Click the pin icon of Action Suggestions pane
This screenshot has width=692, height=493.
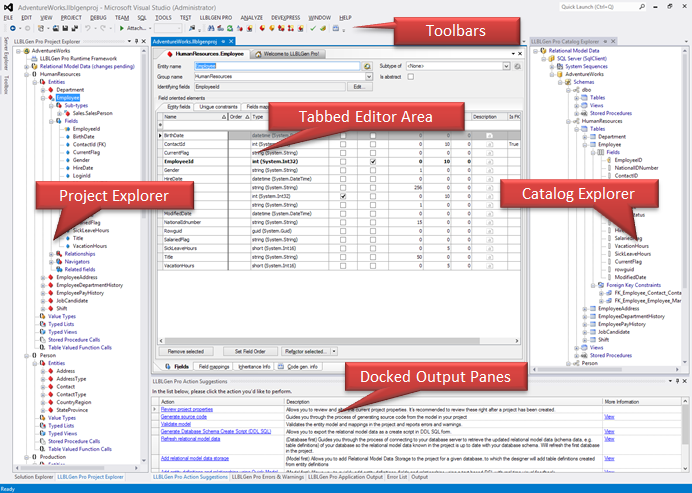[x=677, y=381]
